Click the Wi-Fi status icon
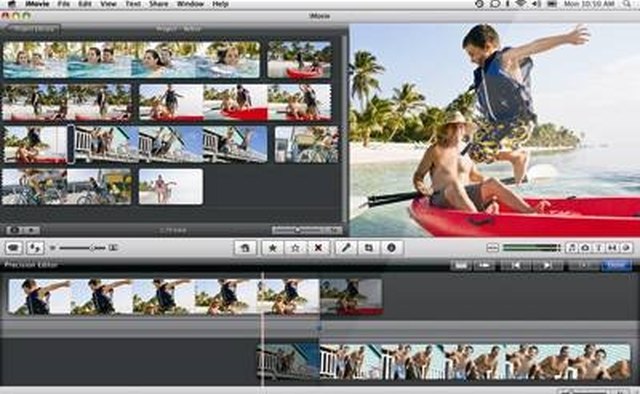 click(521, 4)
